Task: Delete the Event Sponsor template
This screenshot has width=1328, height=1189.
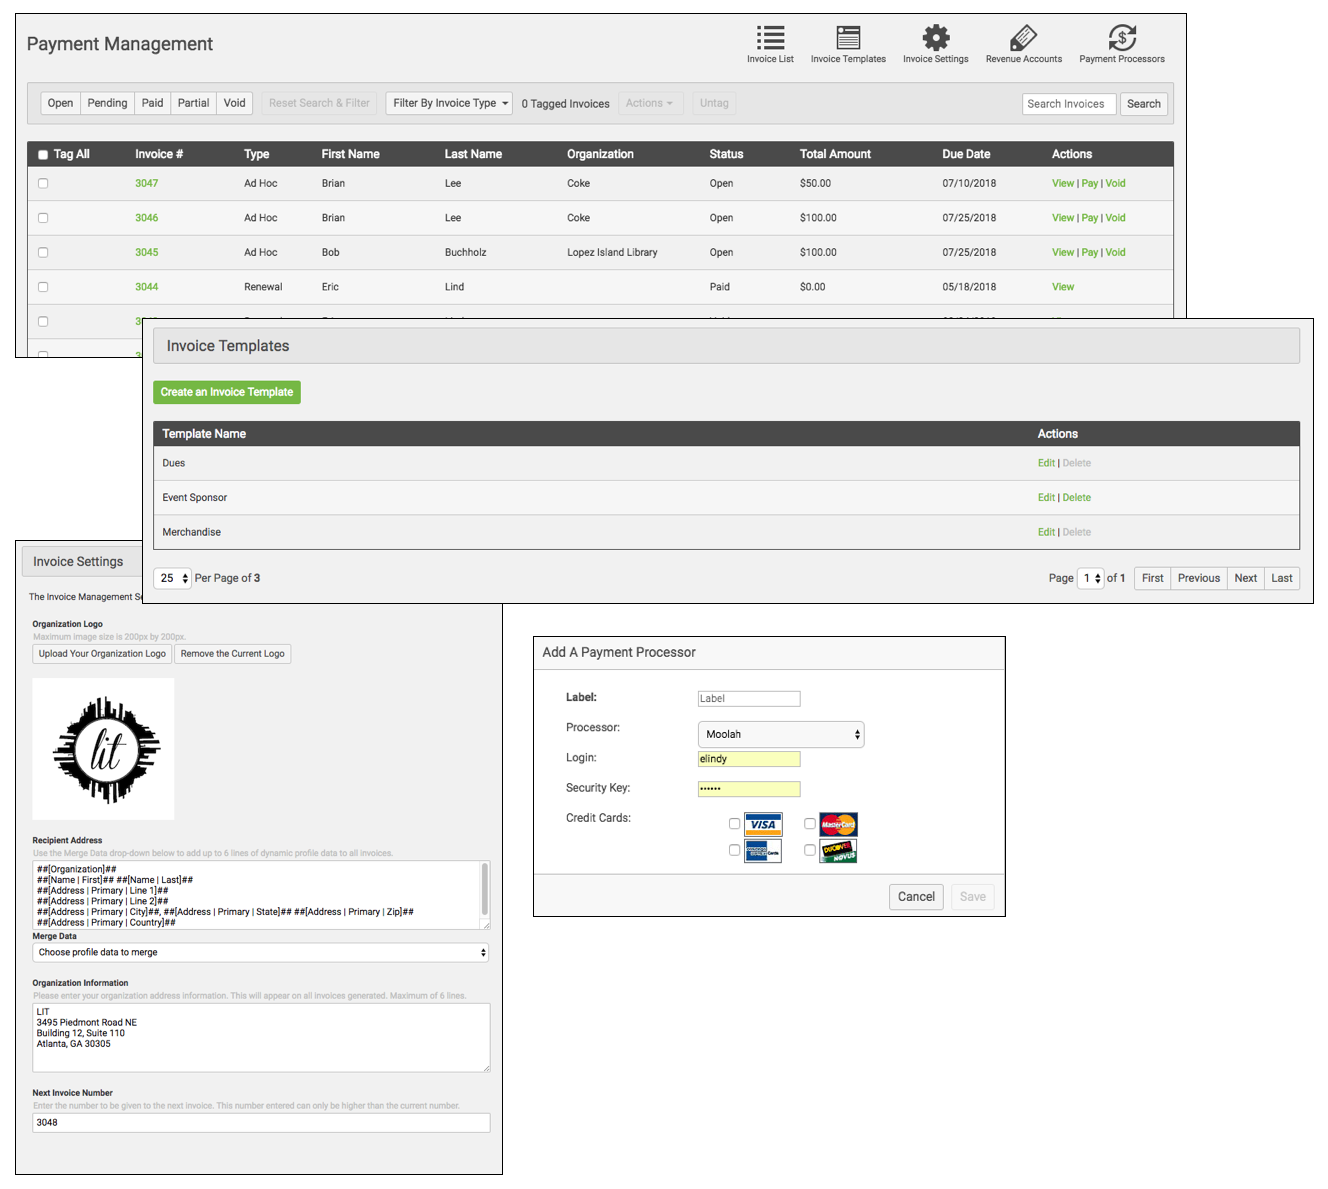Action: [x=1077, y=497]
